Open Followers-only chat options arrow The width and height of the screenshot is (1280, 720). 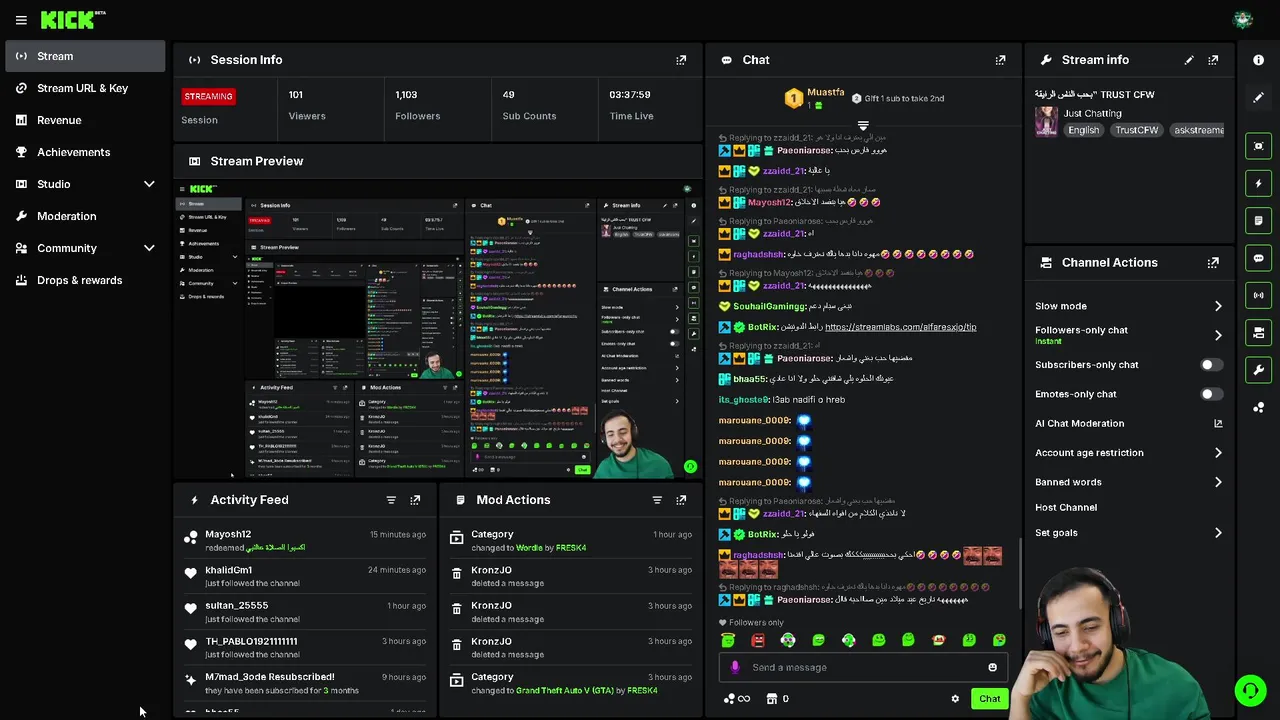[1218, 335]
